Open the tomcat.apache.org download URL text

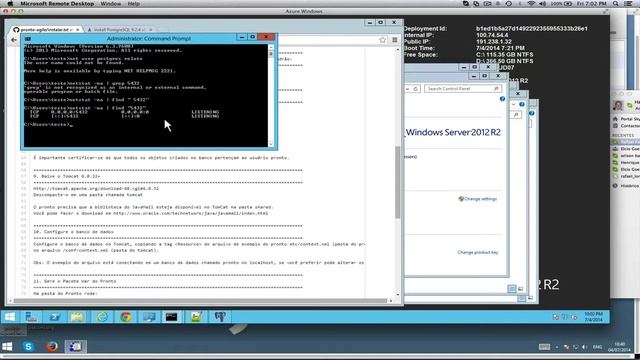coord(96,189)
